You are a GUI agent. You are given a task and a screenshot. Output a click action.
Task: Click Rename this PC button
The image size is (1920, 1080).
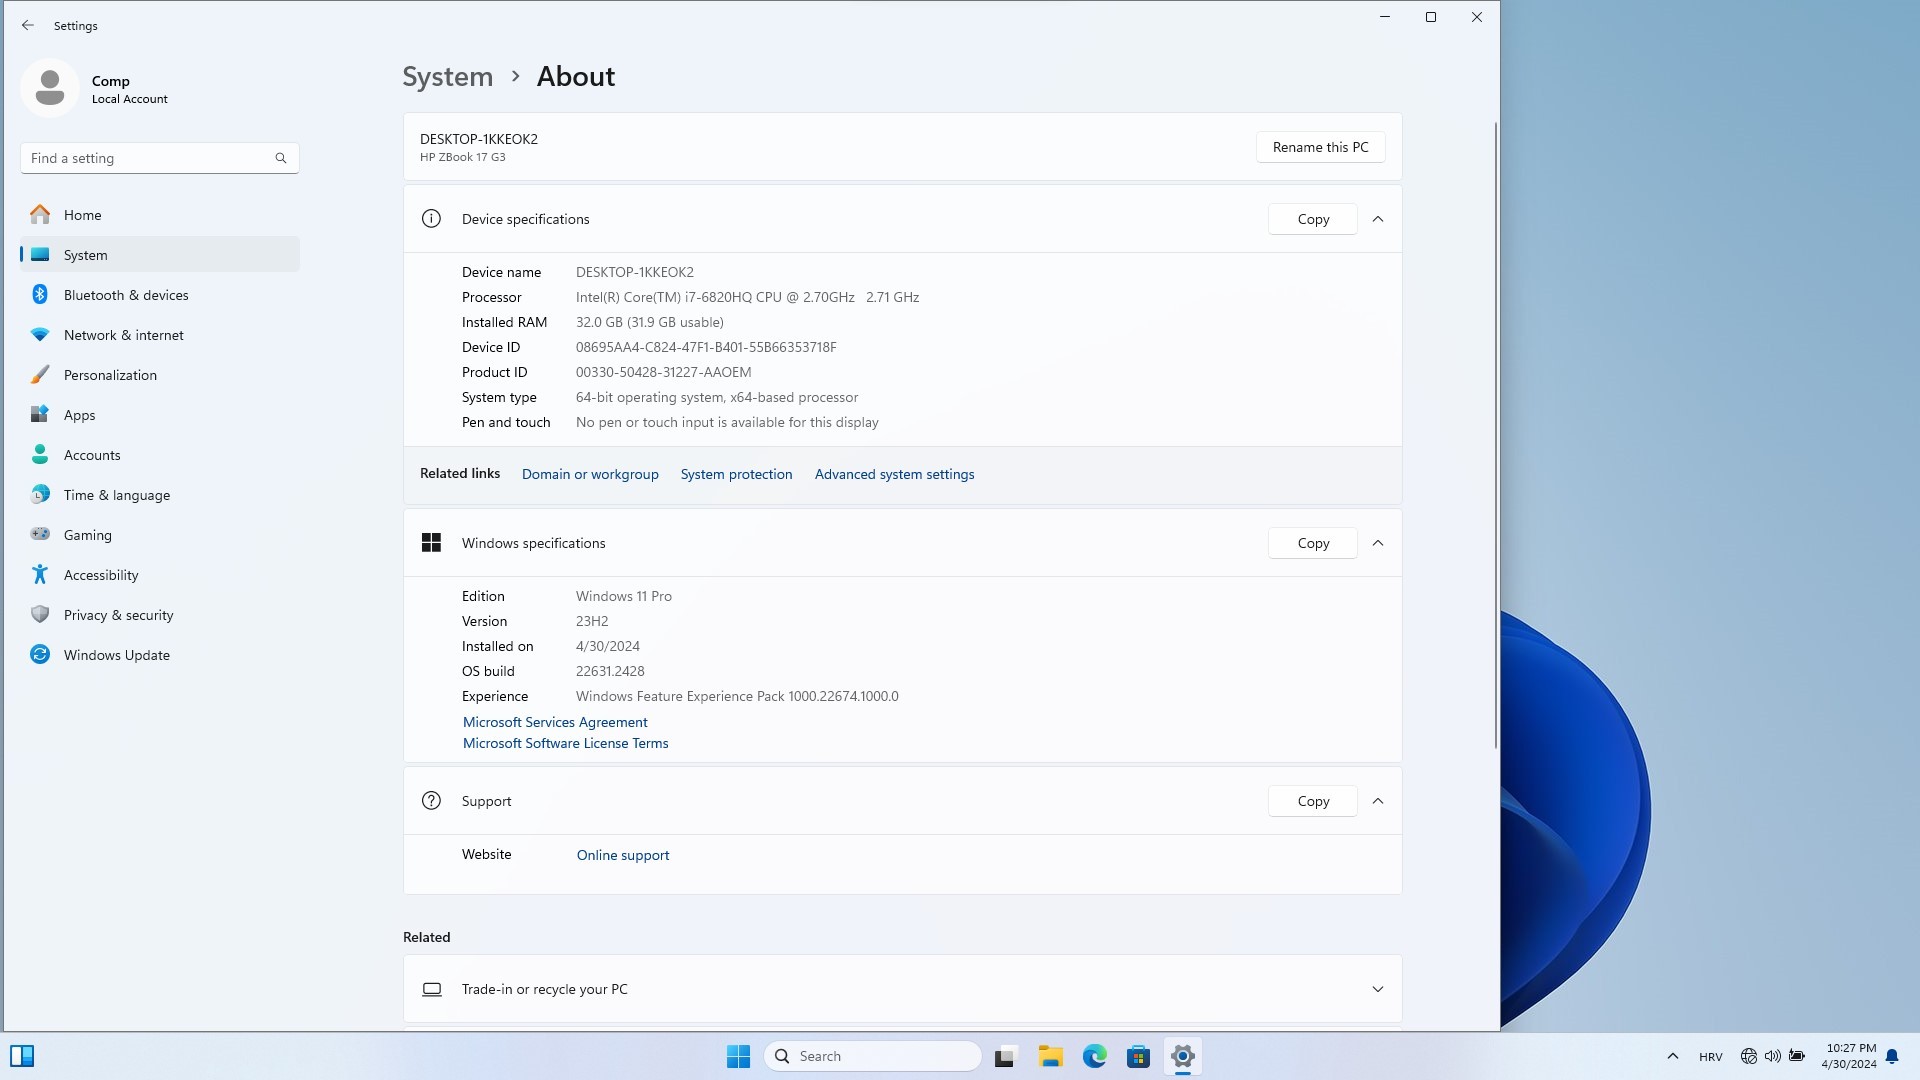(1320, 147)
